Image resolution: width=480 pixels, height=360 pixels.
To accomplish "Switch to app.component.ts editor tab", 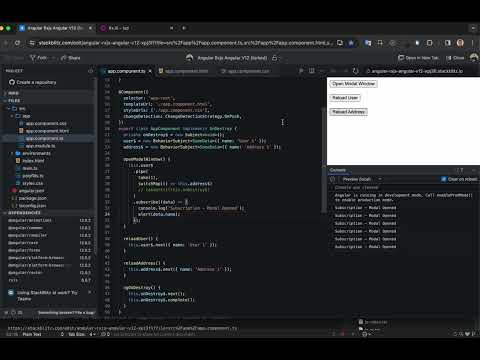I will coord(126,71).
